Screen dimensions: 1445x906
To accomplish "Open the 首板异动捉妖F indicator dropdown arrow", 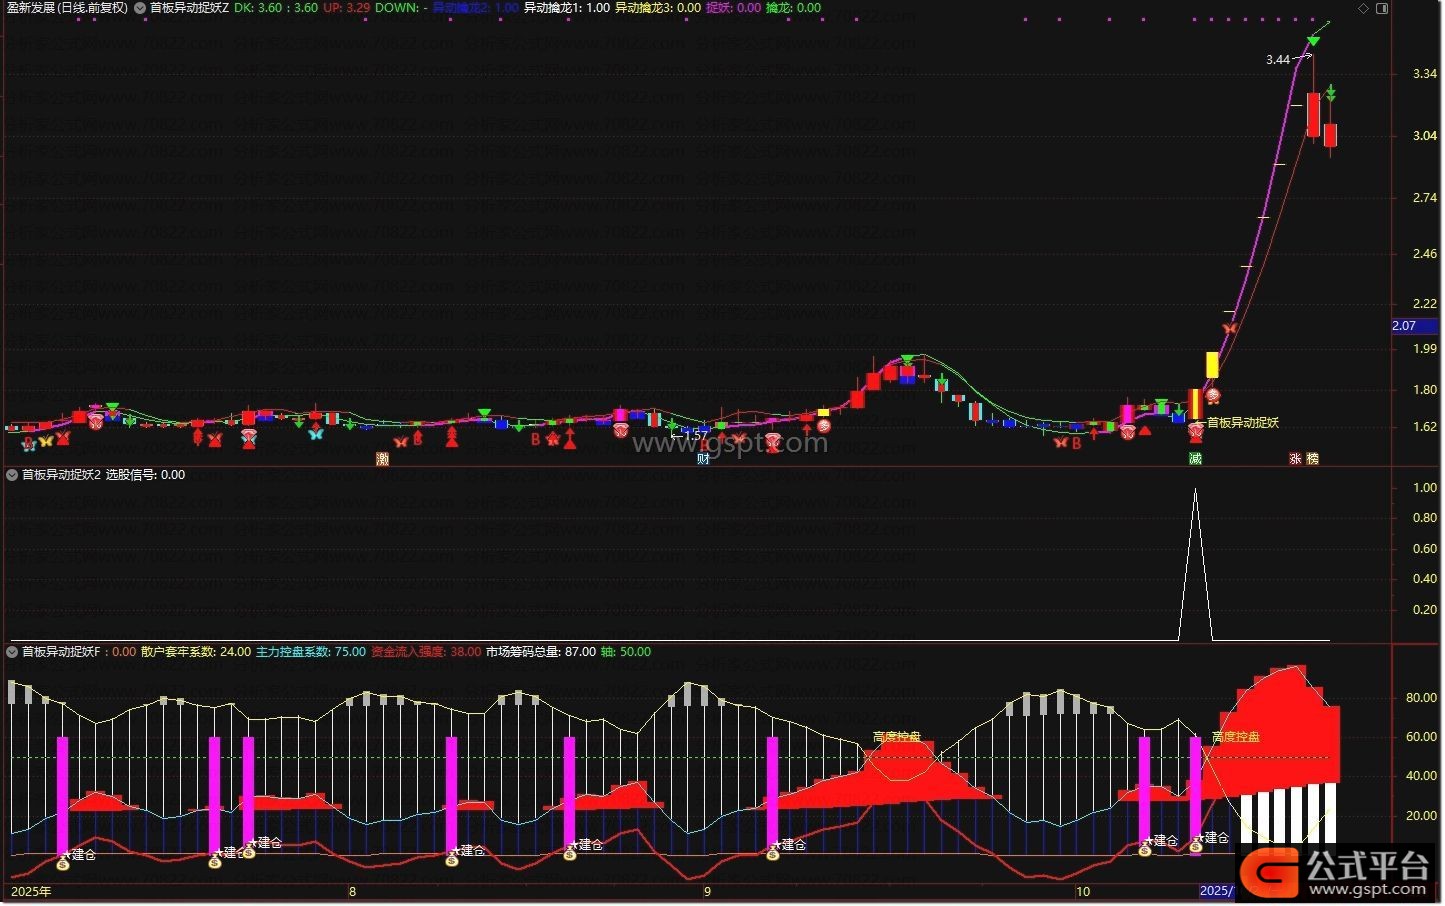I will click(12, 652).
